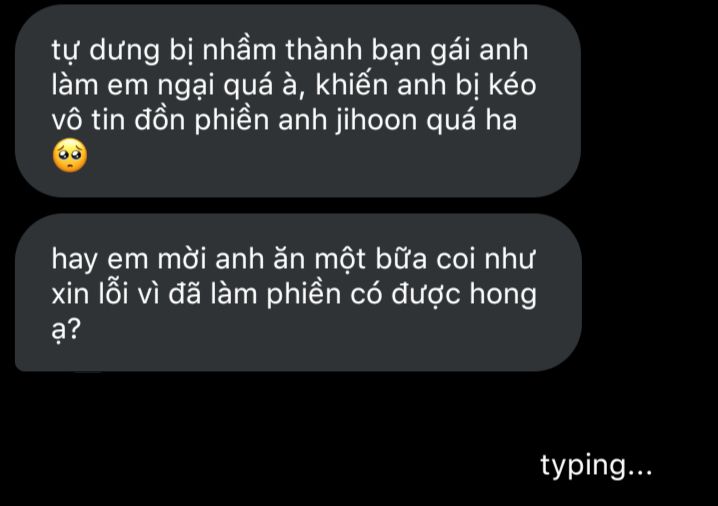Click the line starting 'làm em ngại'
Image resolution: width=718 pixels, height=506 pixels.
294,86
